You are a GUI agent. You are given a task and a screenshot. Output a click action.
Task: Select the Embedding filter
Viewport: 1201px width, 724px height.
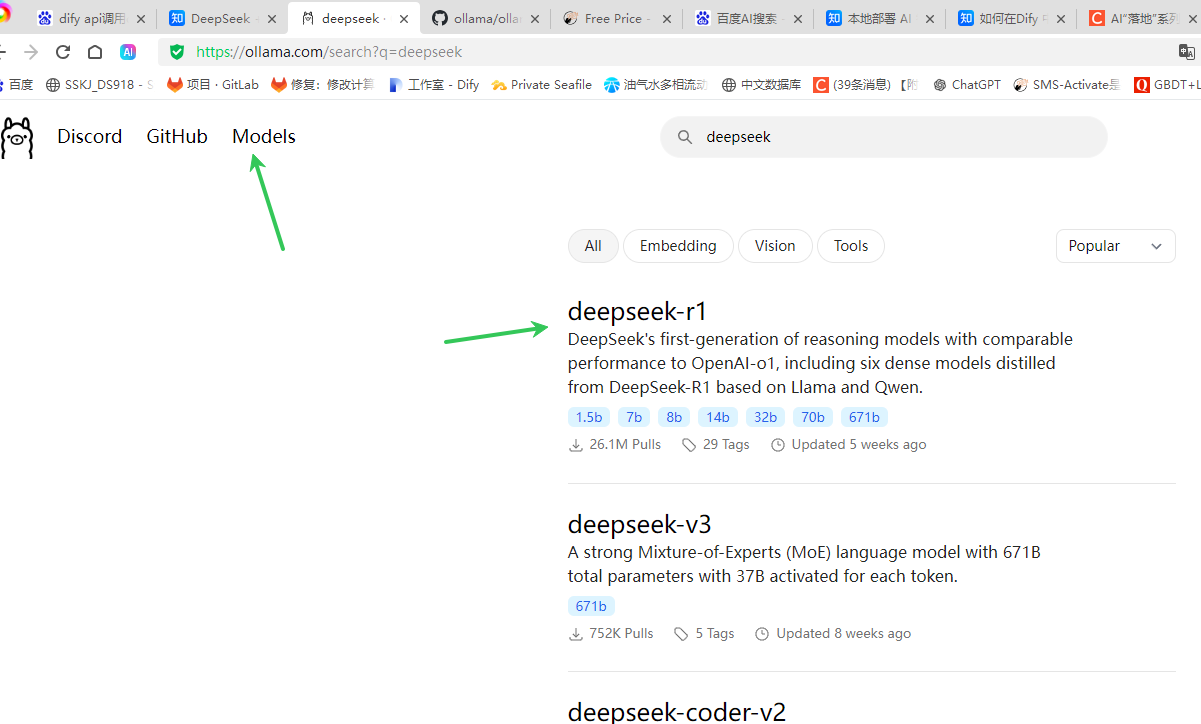[678, 246]
